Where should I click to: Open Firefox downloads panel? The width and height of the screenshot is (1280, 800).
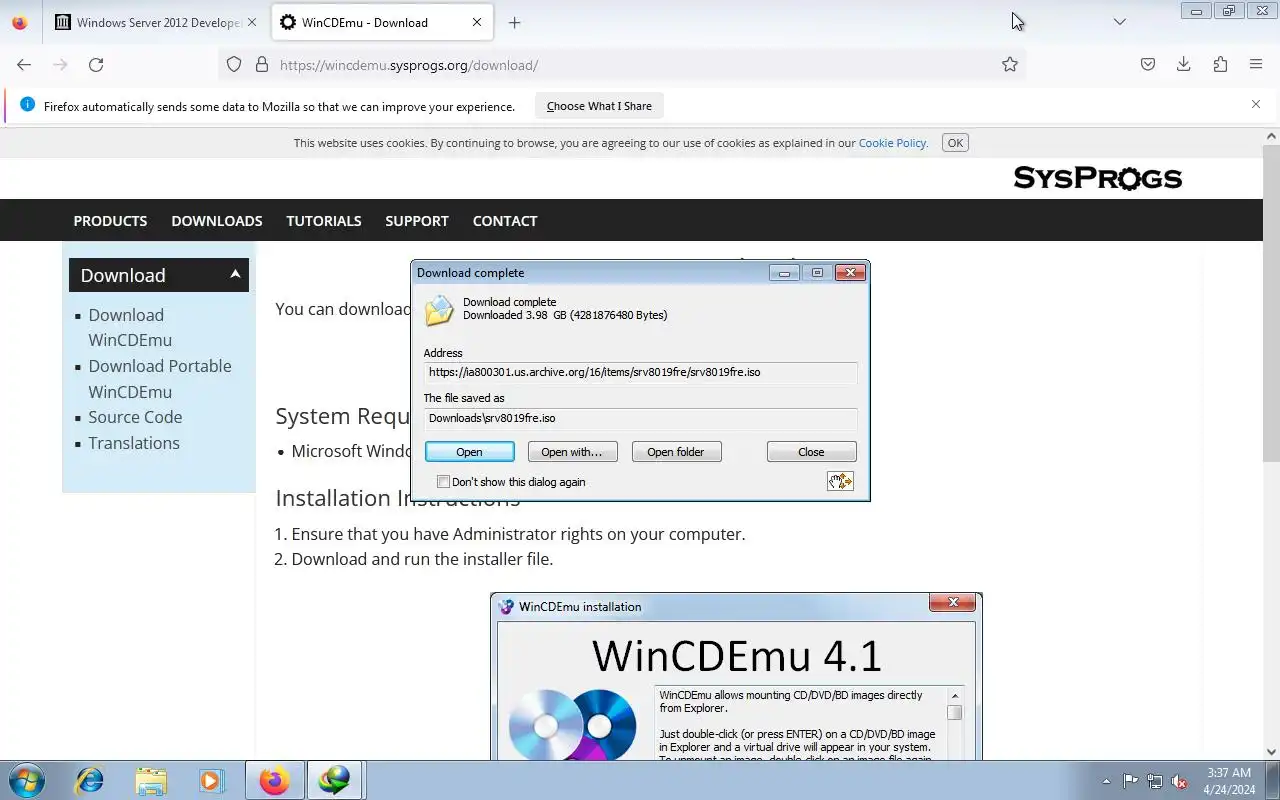1184,64
